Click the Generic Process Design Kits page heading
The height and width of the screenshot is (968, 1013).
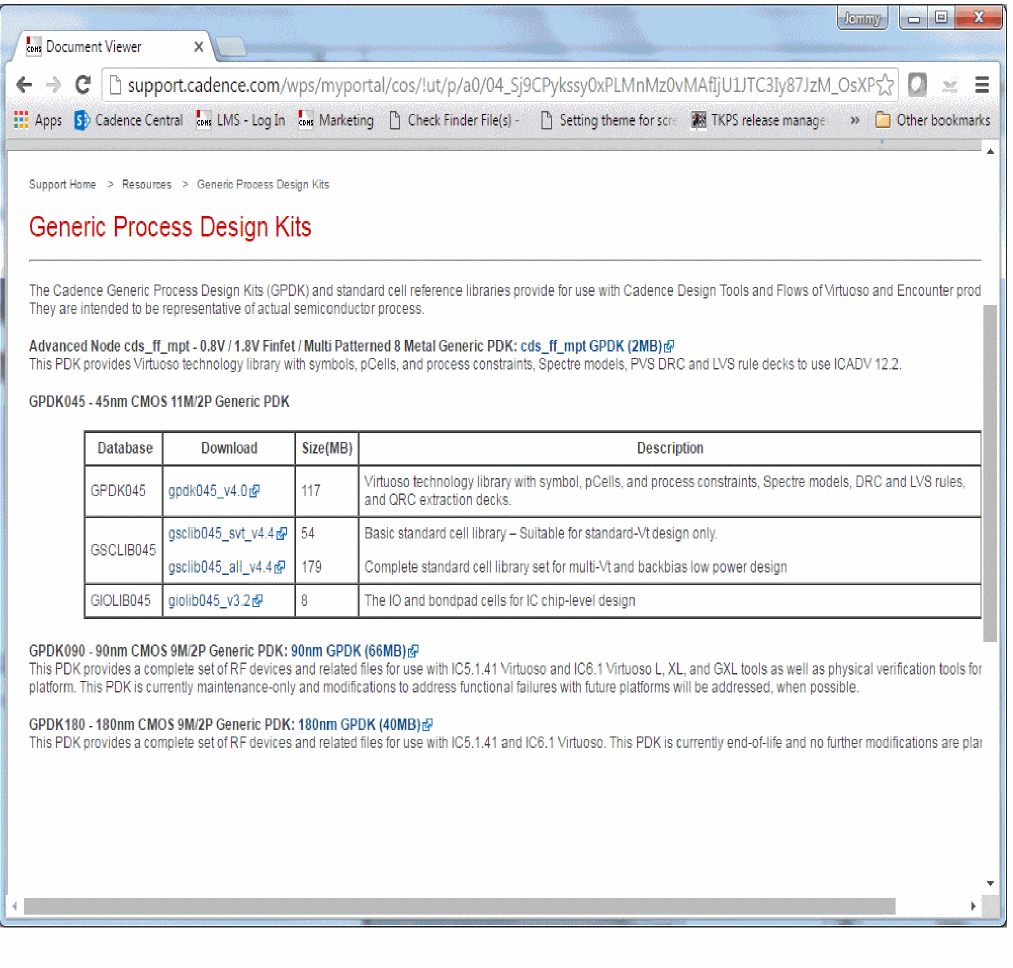click(x=170, y=227)
